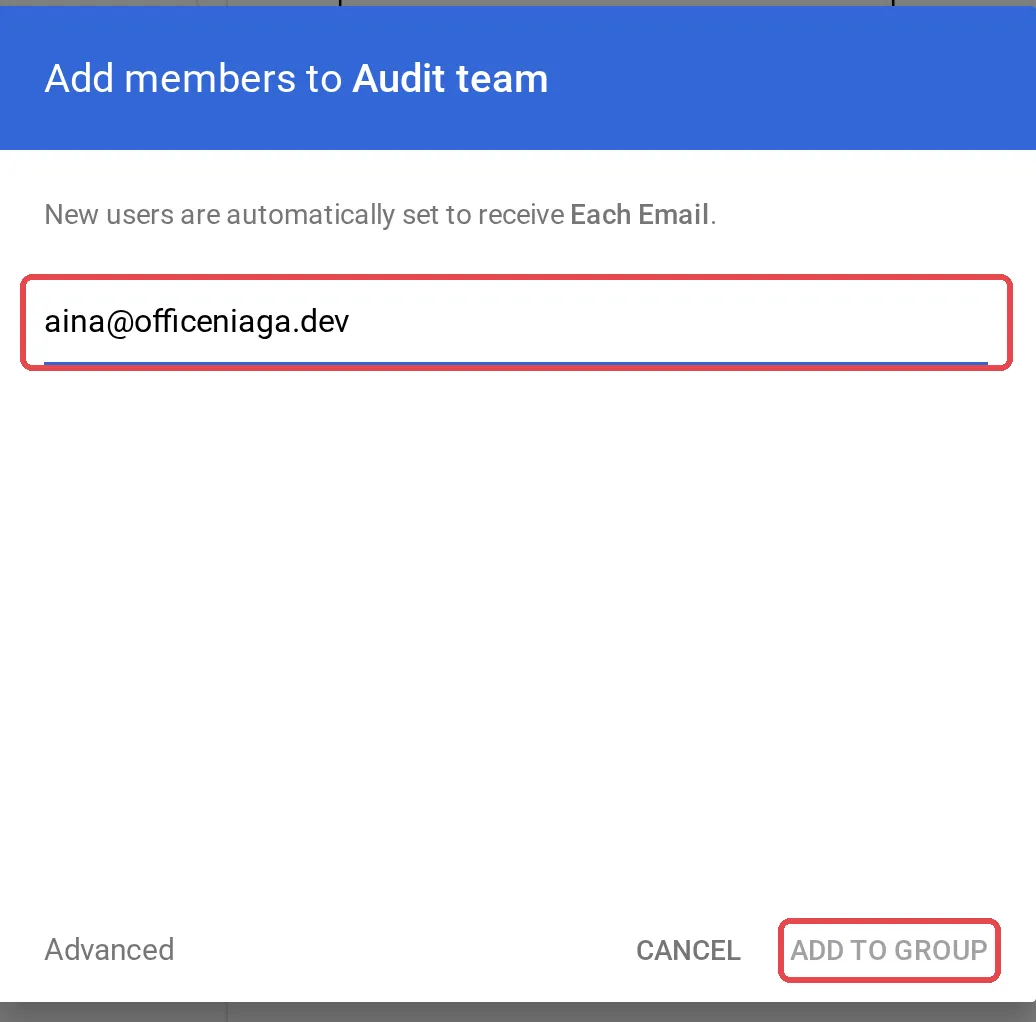Open the Advanced options link
The height and width of the screenshot is (1022, 1036).
(x=109, y=949)
